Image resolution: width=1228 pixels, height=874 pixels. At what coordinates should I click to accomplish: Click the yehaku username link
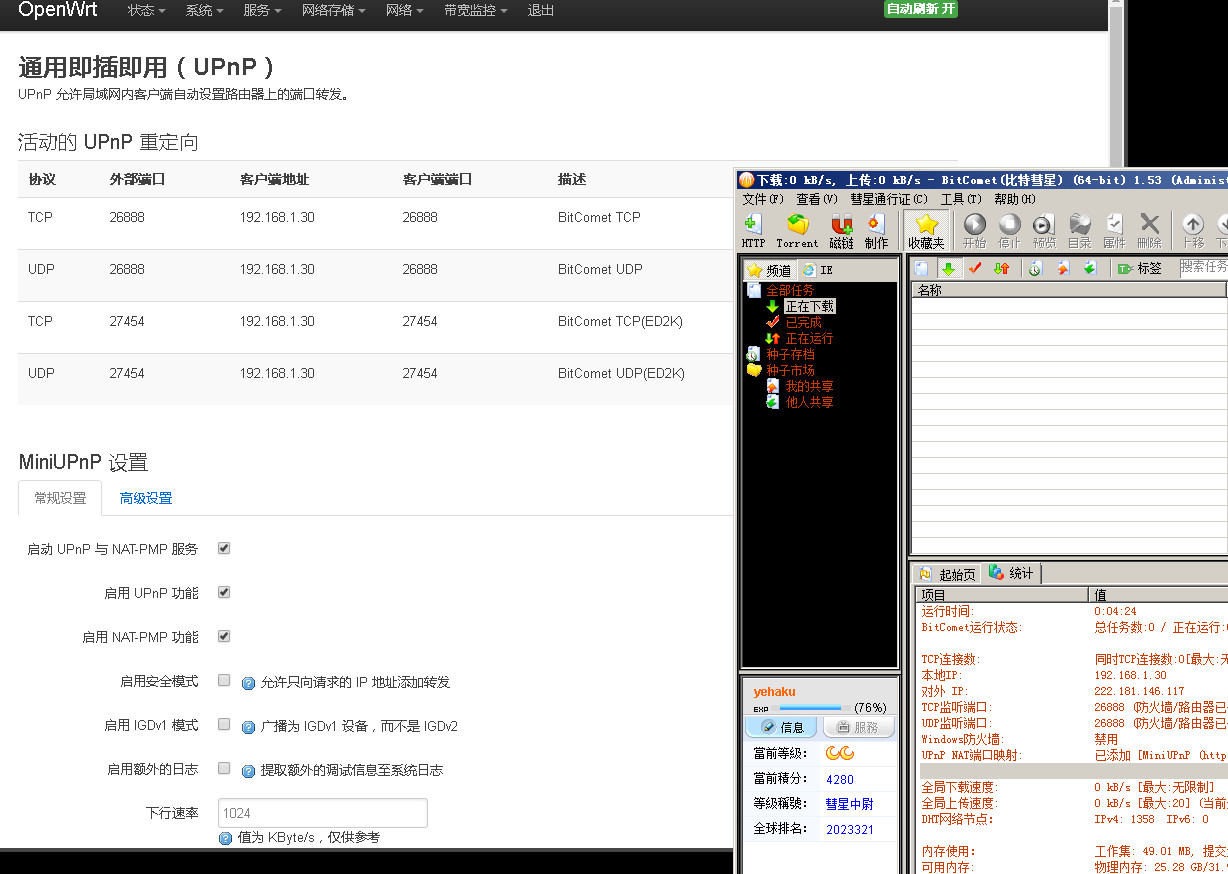pos(774,692)
